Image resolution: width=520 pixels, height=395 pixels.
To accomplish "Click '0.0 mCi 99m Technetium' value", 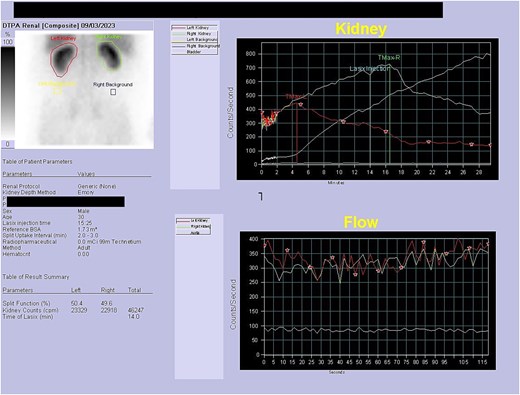I will (109, 242).
